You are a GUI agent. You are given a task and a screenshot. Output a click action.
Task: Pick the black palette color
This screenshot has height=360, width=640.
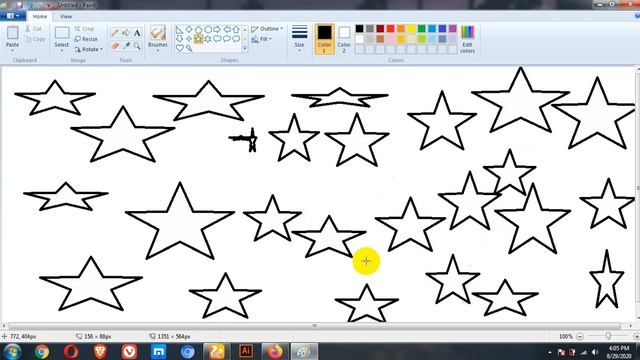coord(360,29)
